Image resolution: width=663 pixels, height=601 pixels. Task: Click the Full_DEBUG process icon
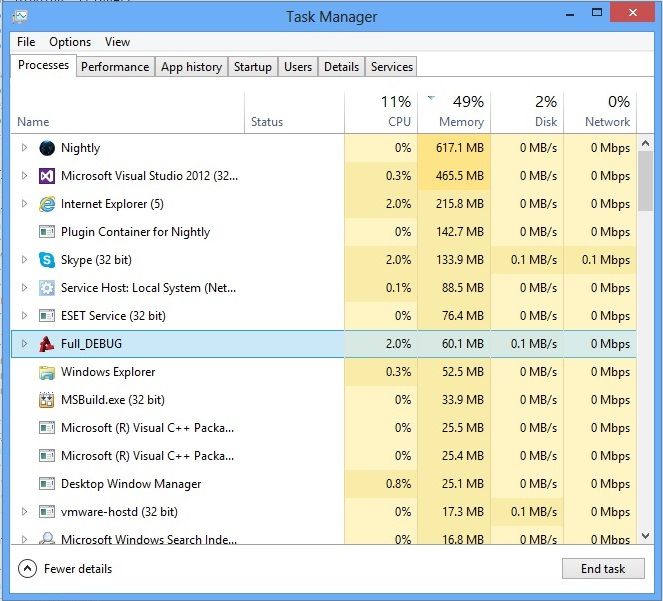[x=46, y=344]
